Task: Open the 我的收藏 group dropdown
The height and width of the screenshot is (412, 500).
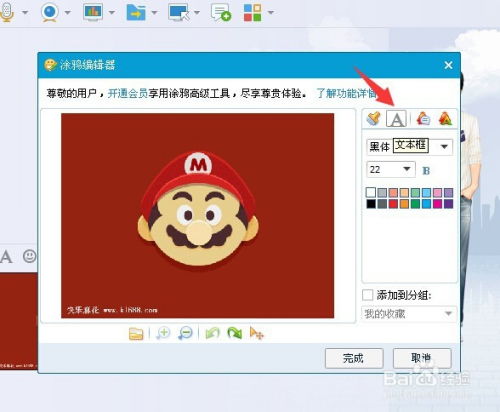Action: [409, 314]
